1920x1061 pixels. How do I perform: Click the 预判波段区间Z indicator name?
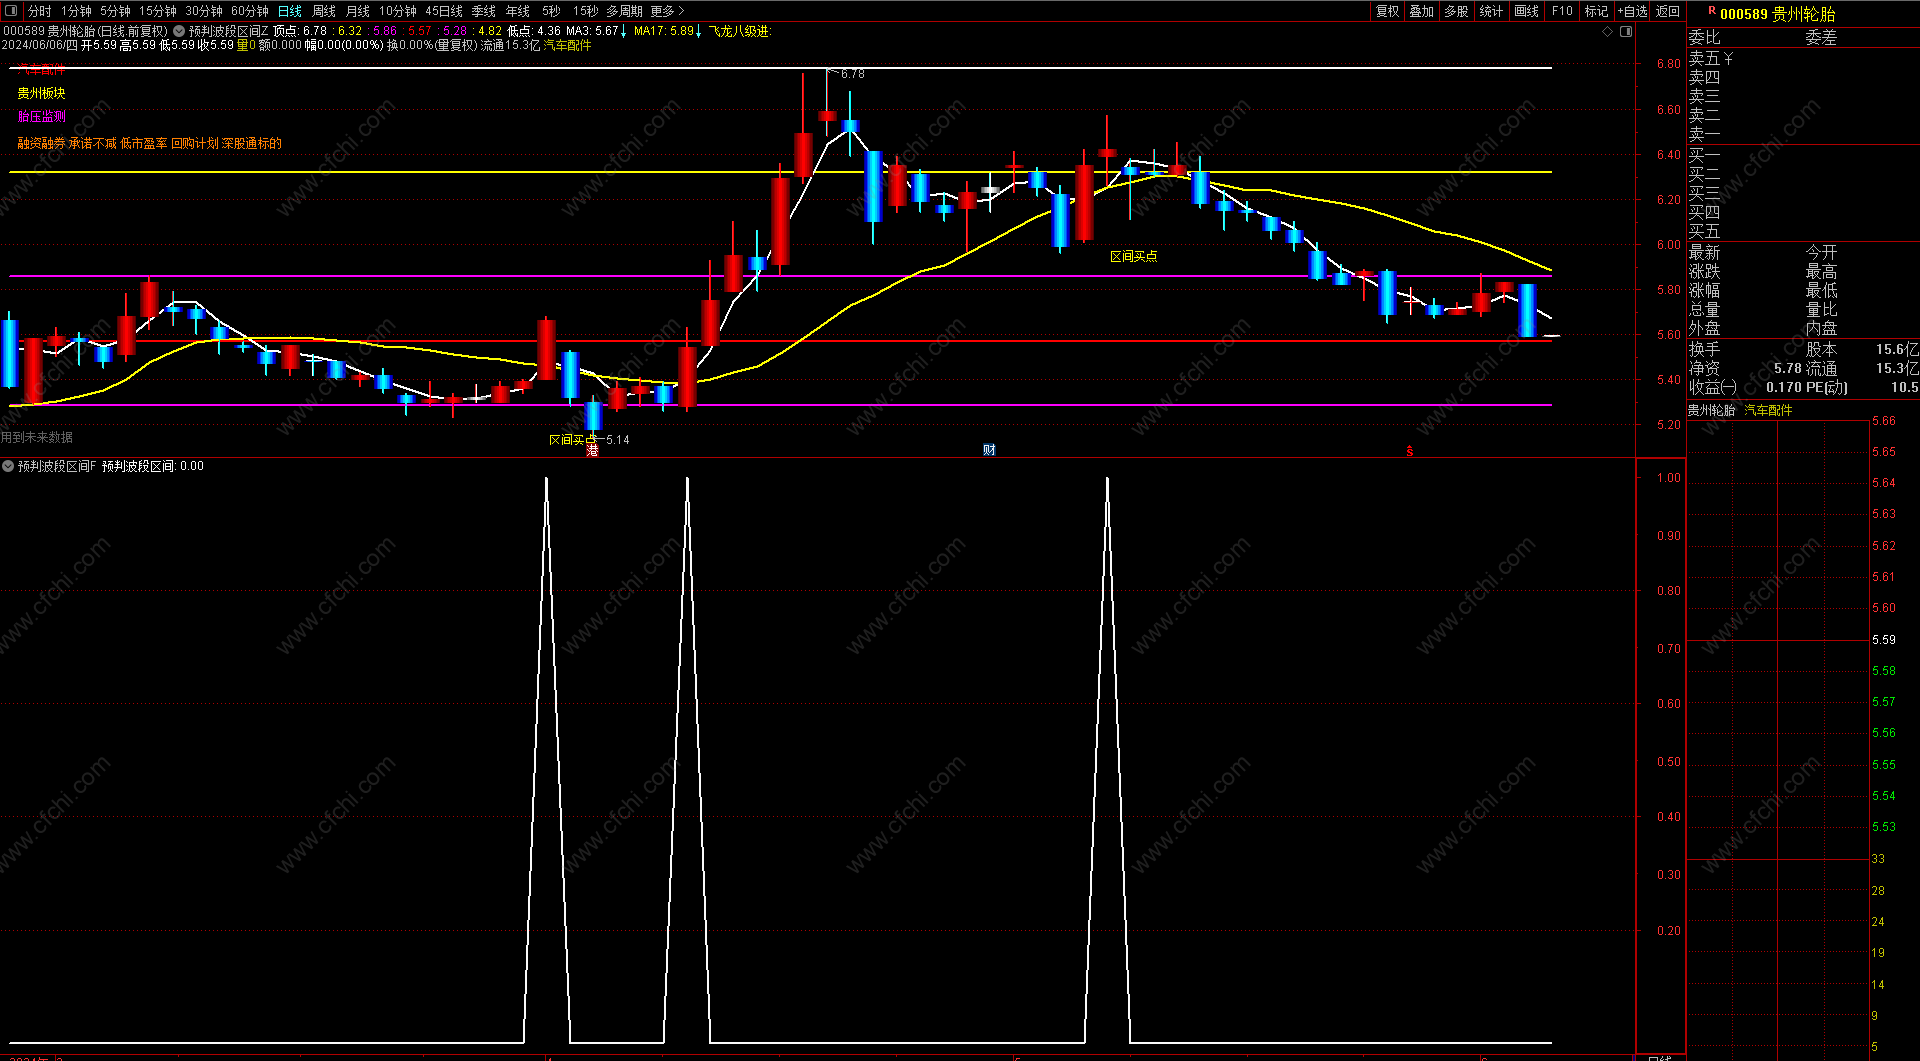pyautogui.click(x=229, y=31)
